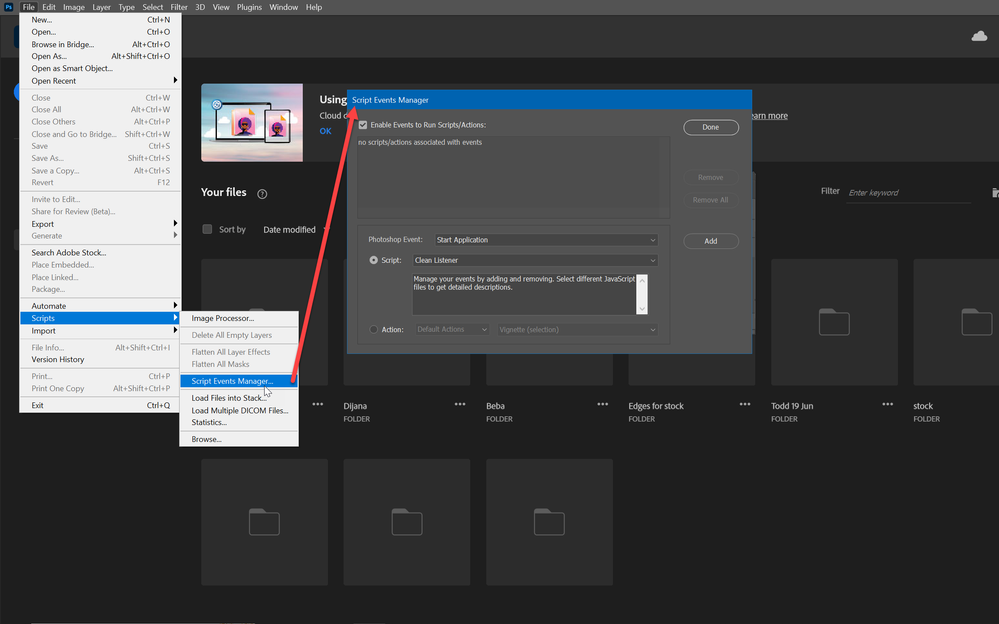The width and height of the screenshot is (999, 624).
Task: Click the Dijana folder name
Action: 356,406
